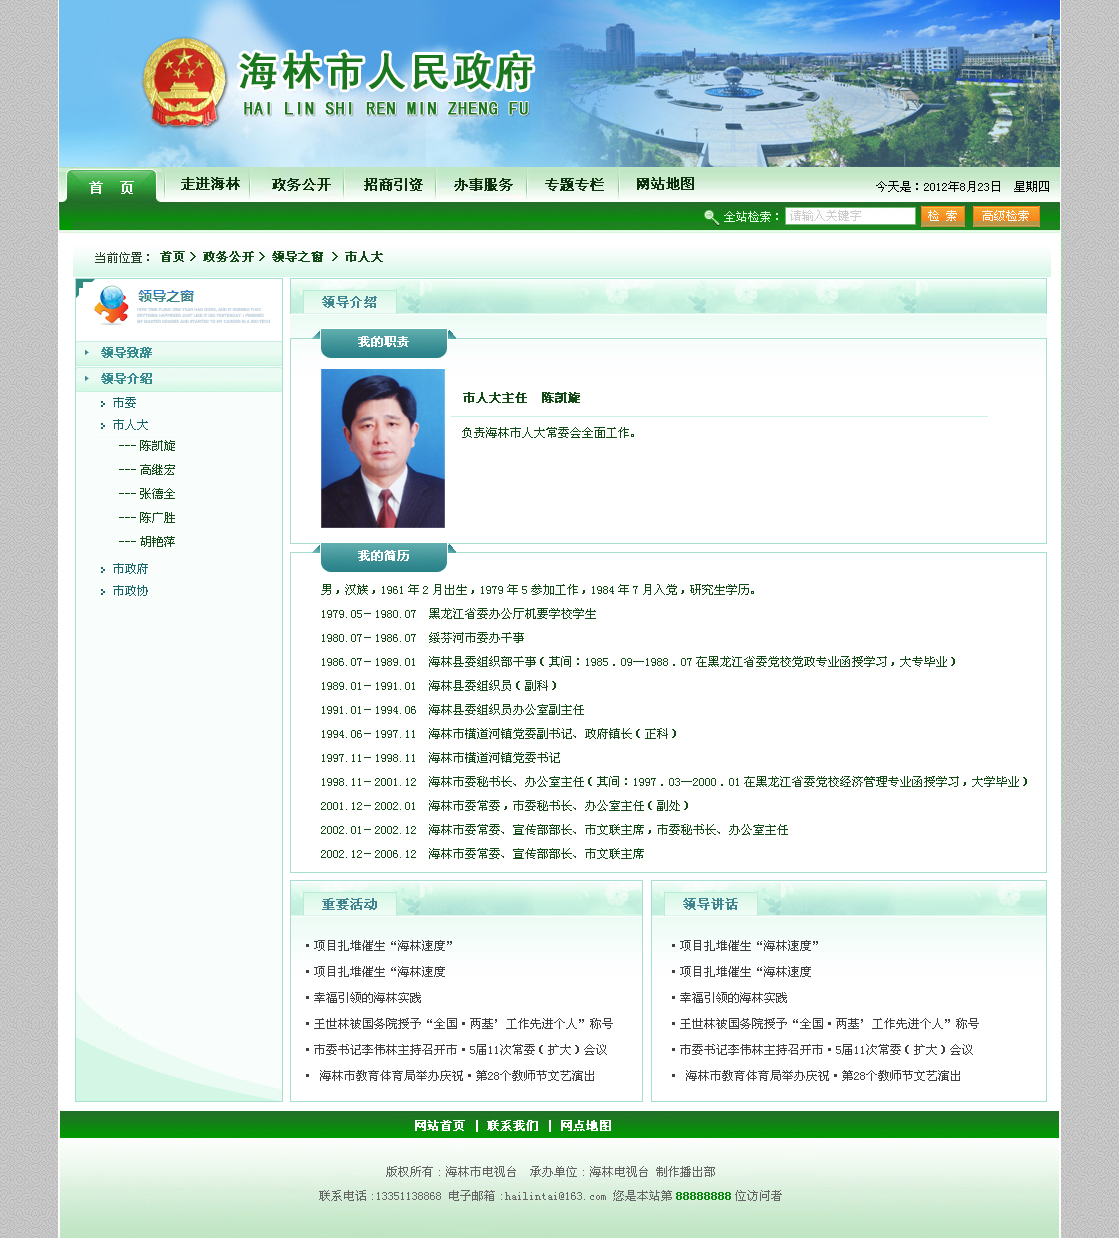Screen dimensions: 1119x1238
Task: Open the 专题专栏 menu
Action: click(x=574, y=185)
